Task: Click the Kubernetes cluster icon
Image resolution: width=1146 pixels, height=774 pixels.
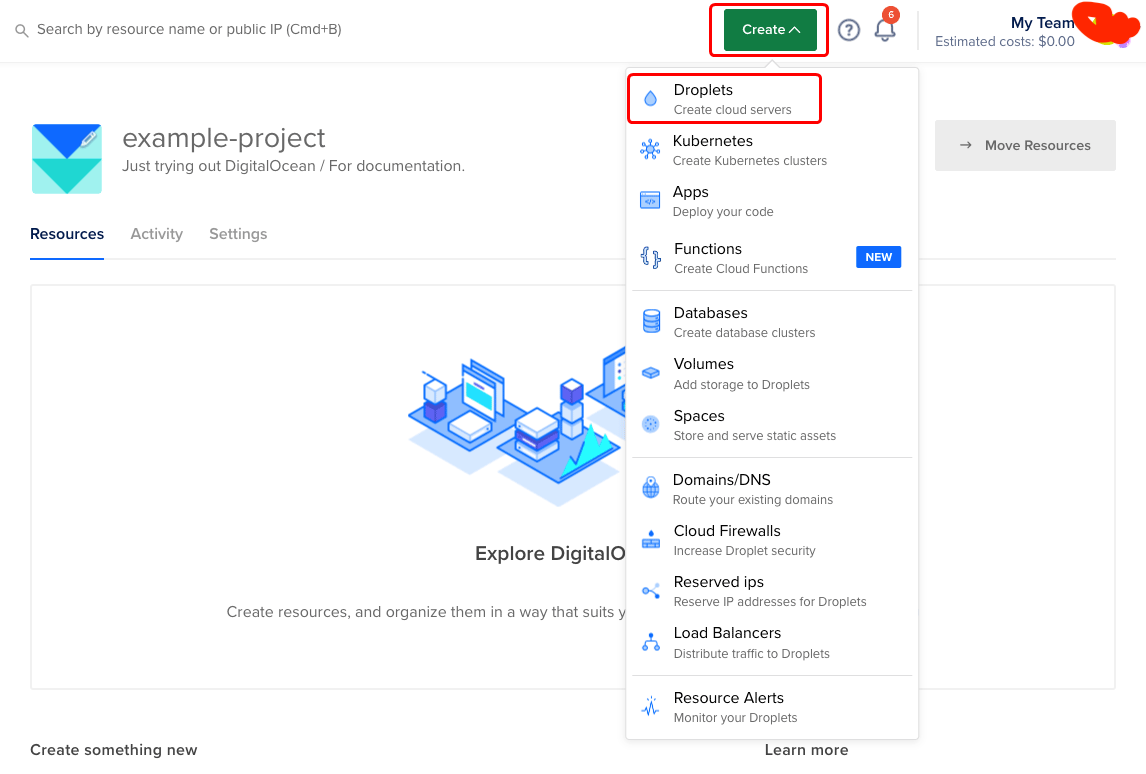Action: coord(650,150)
